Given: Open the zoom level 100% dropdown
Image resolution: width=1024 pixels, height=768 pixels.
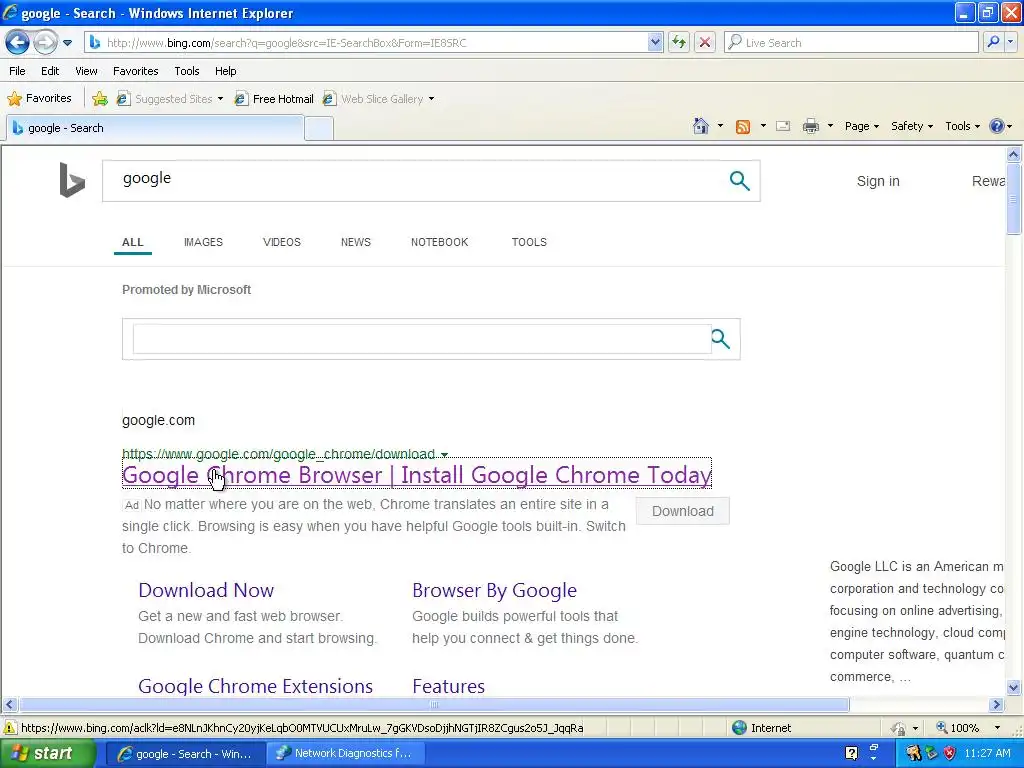Looking at the screenshot, I should pos(997,728).
